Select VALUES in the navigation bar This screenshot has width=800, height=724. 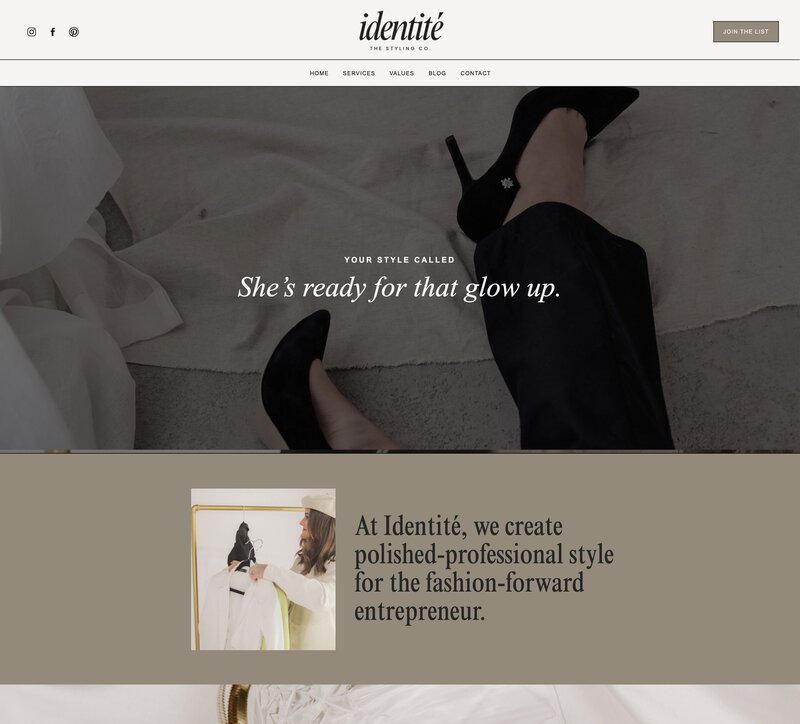coord(402,73)
